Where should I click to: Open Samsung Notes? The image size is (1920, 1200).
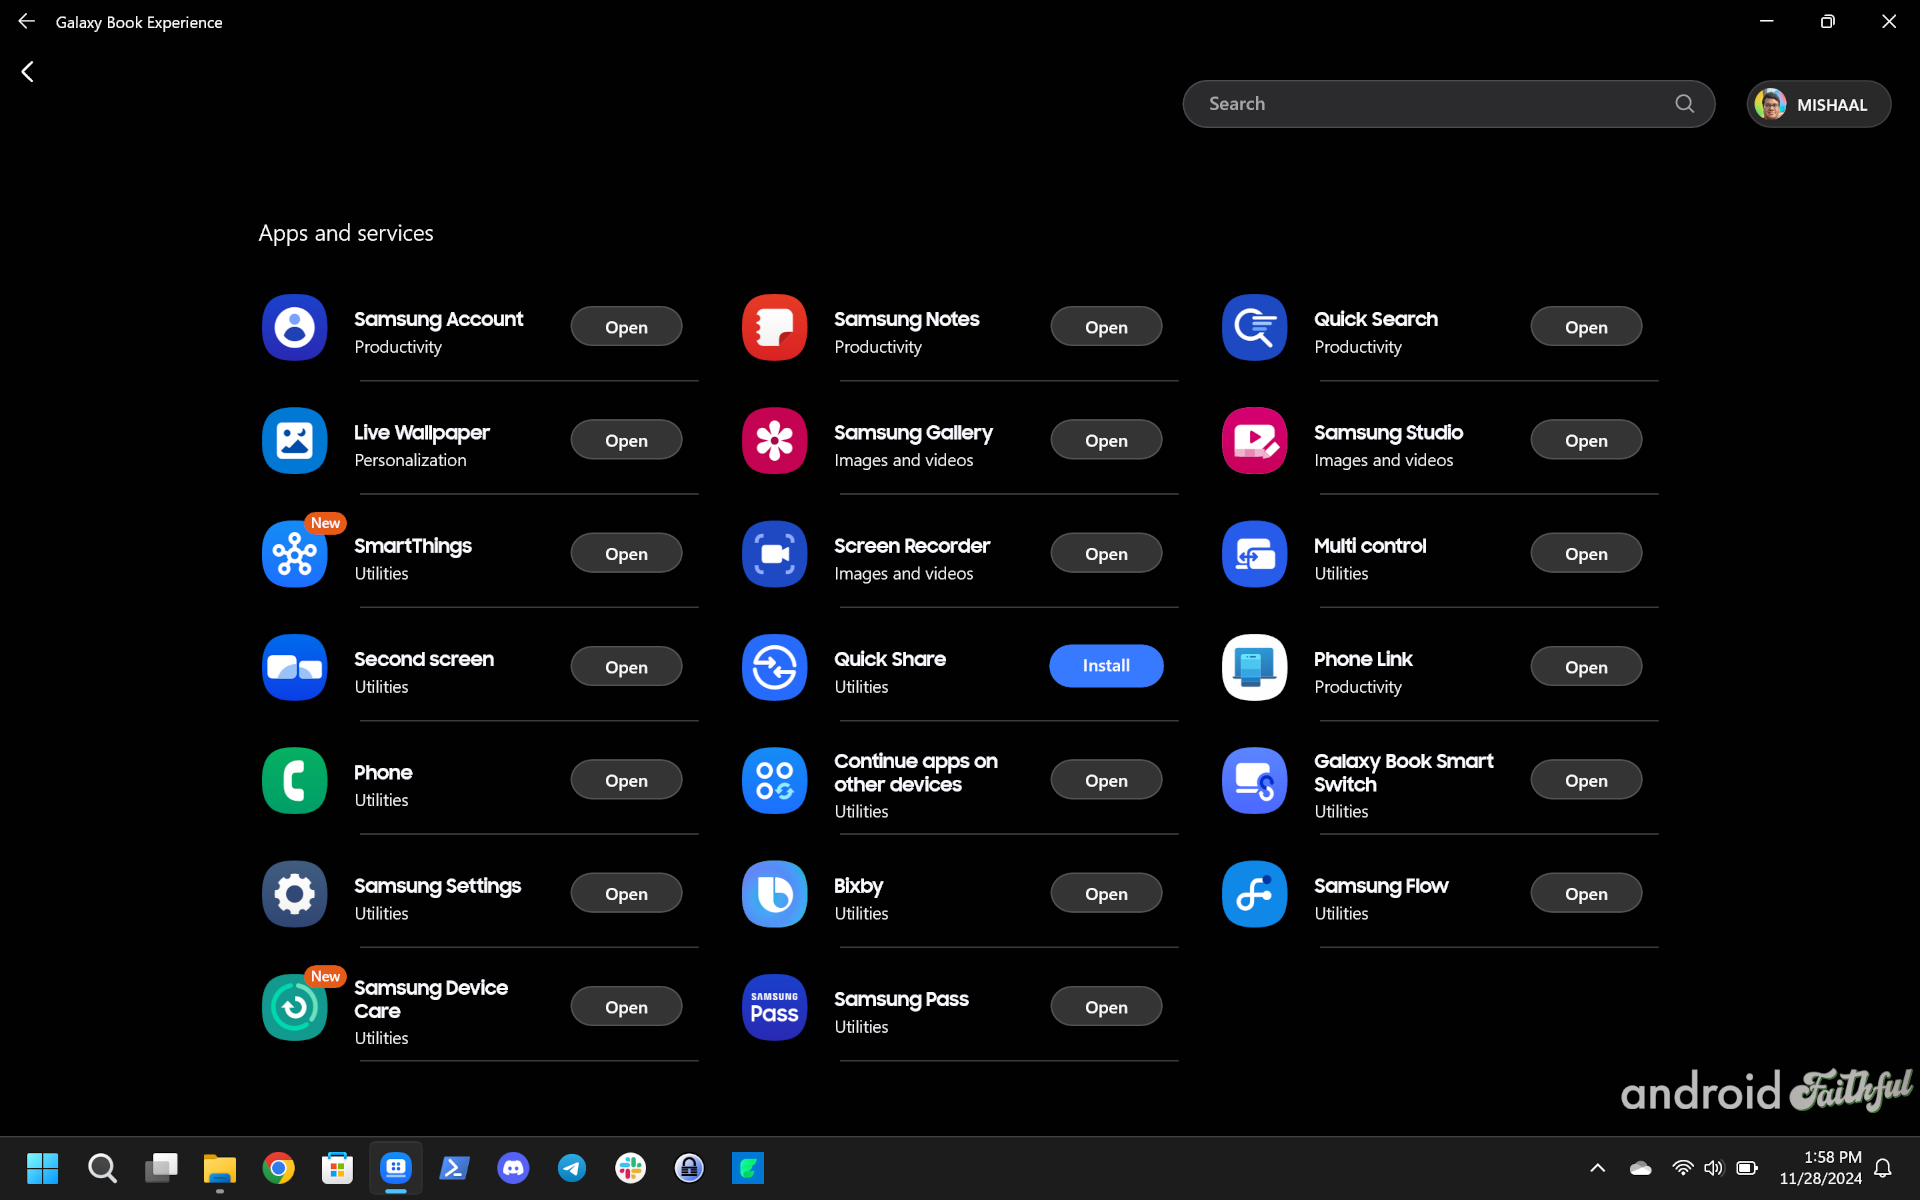[x=1106, y=327]
